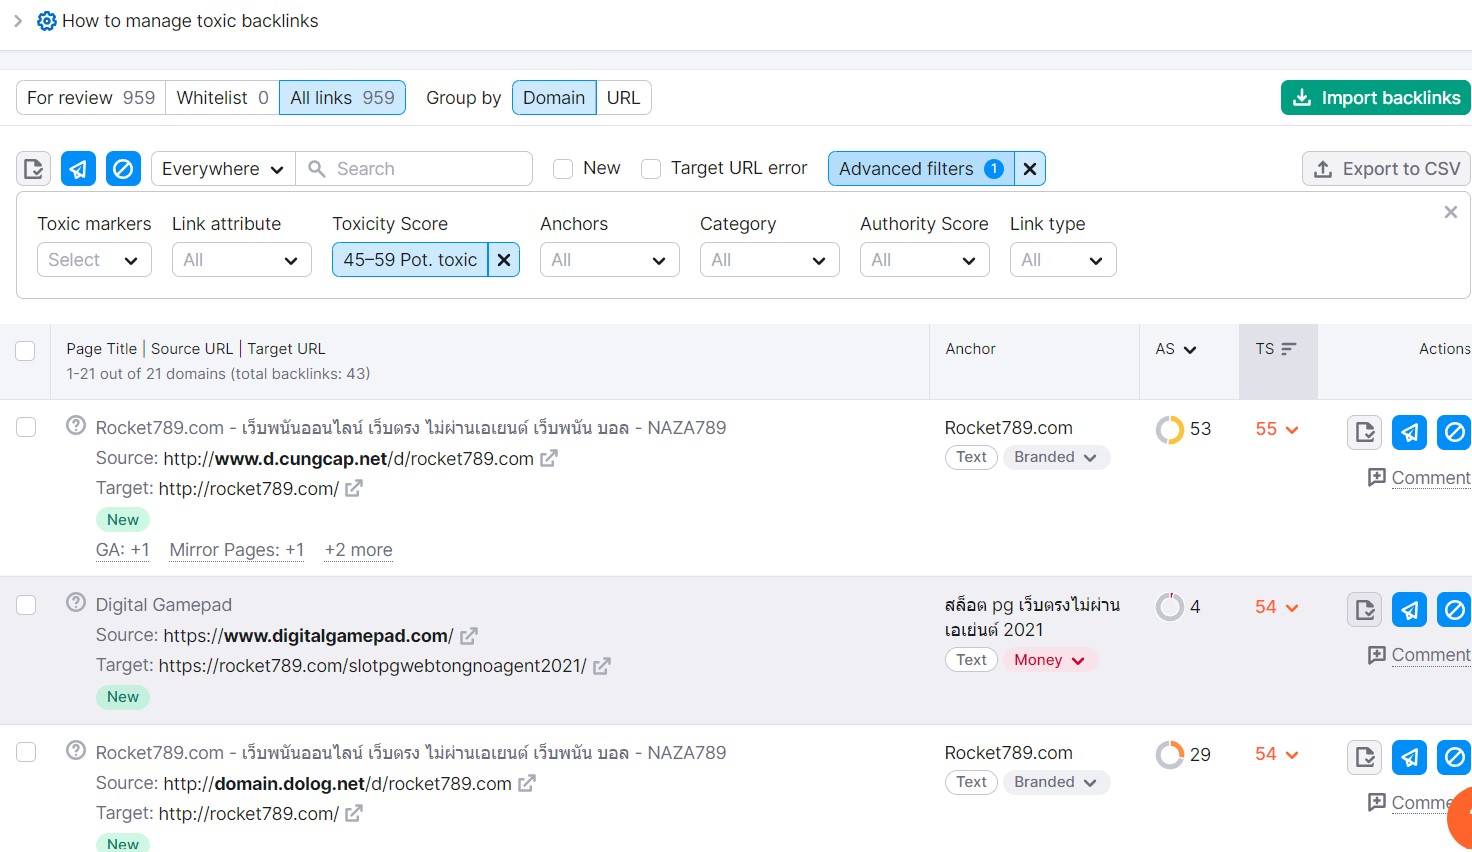Expand the How to manage toxic backlinks section

point(17,21)
